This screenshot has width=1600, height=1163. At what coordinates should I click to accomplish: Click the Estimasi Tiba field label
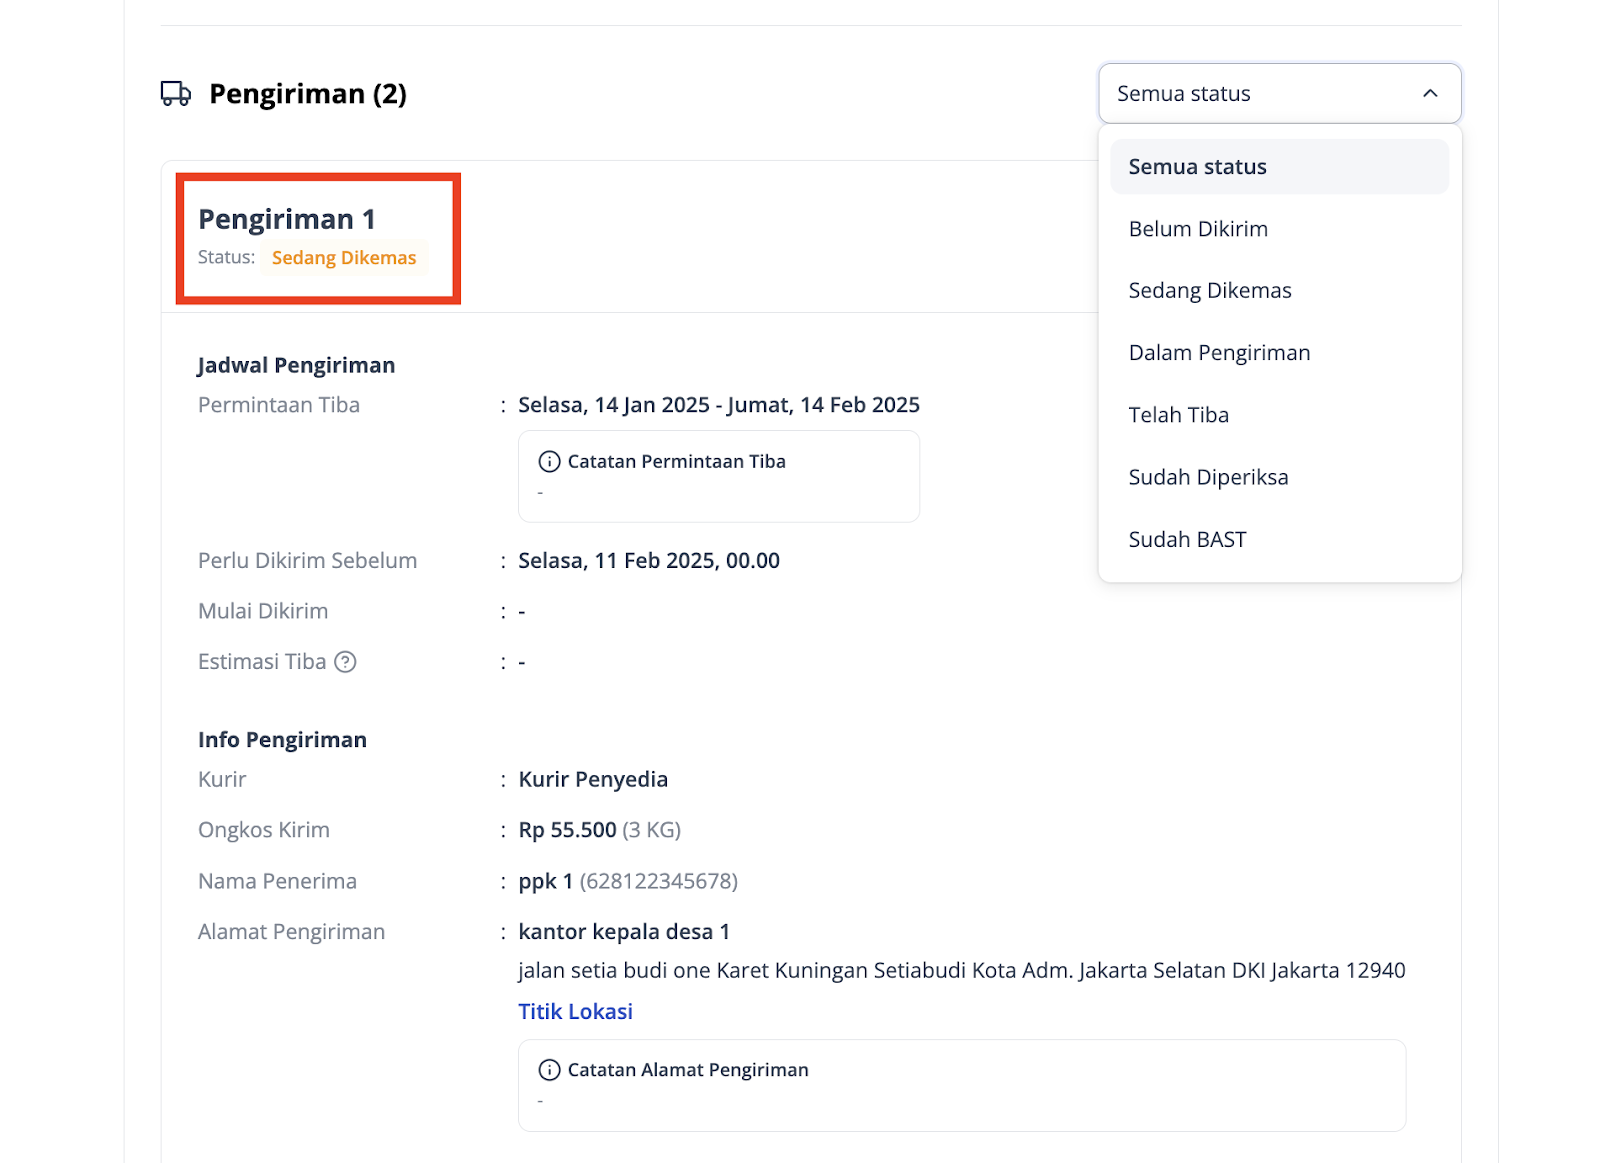pos(262,662)
